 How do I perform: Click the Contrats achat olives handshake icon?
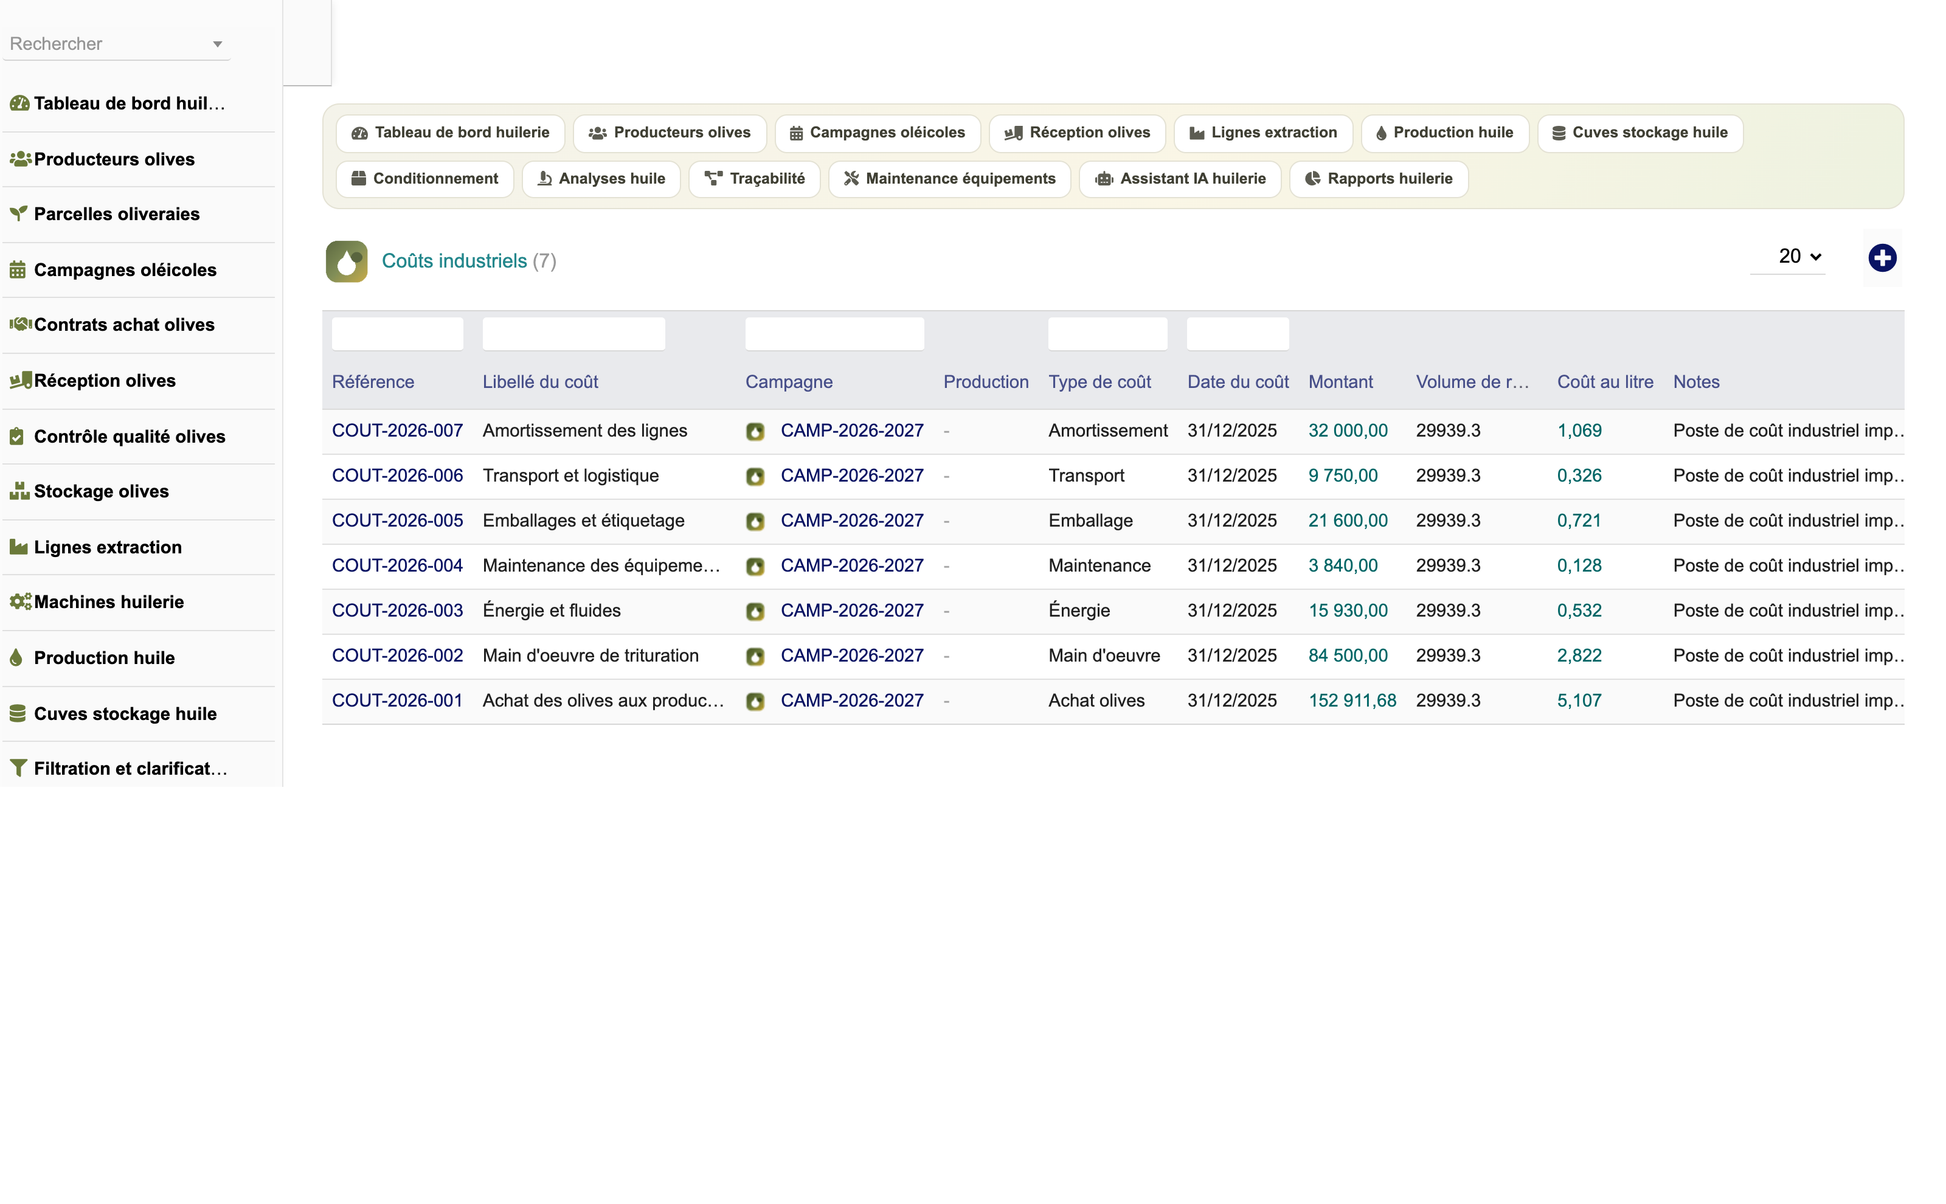click(x=19, y=325)
